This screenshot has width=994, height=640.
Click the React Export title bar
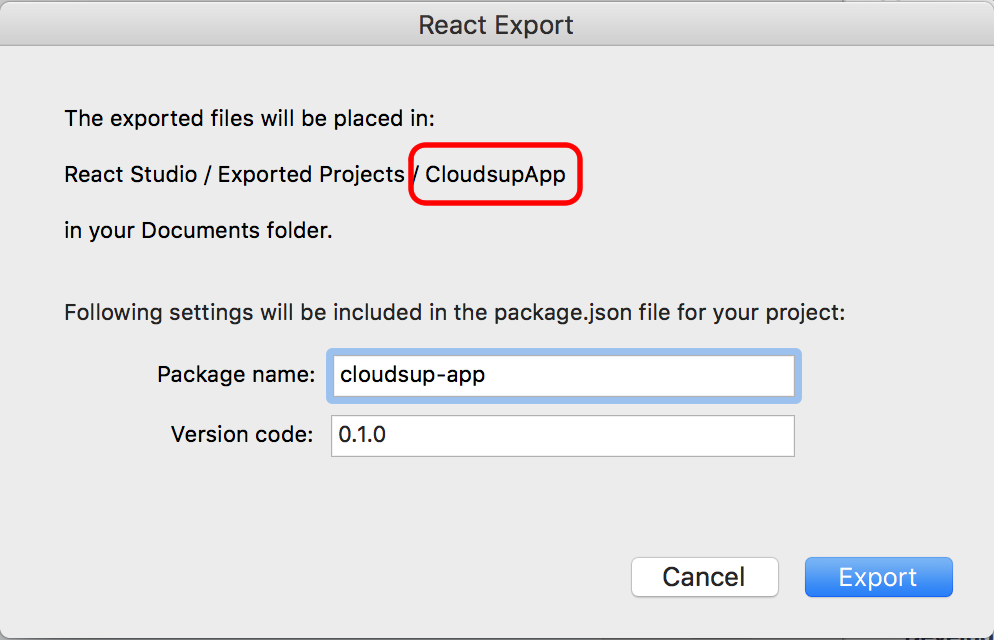(x=496, y=25)
